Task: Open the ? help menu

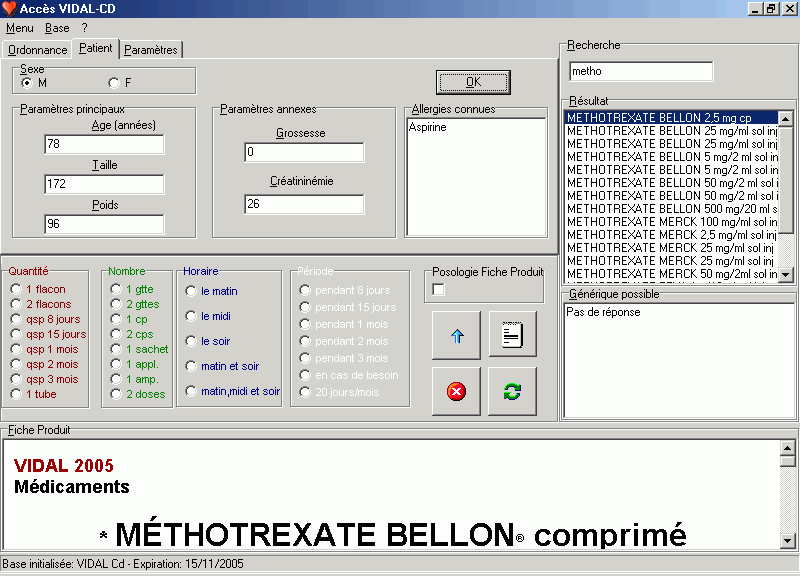Action: pyautogui.click(x=85, y=28)
